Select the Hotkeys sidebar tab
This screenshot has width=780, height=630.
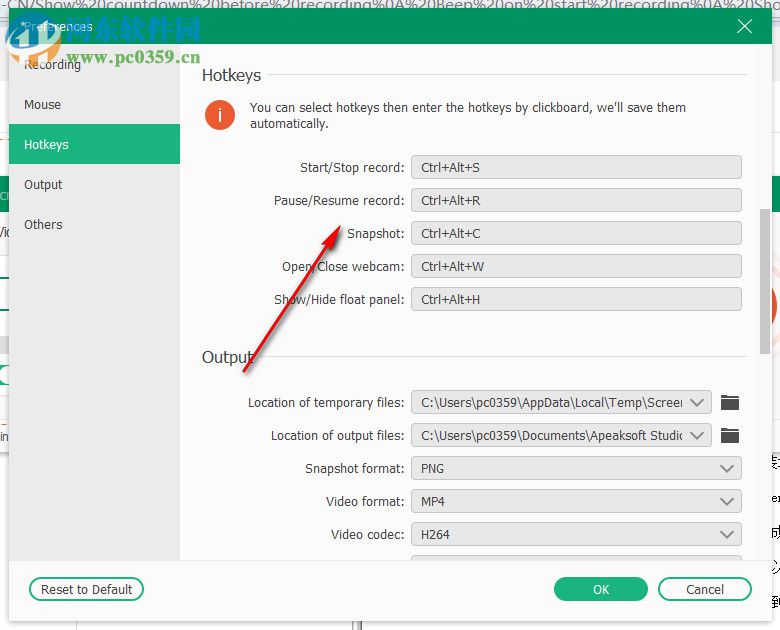click(94, 144)
